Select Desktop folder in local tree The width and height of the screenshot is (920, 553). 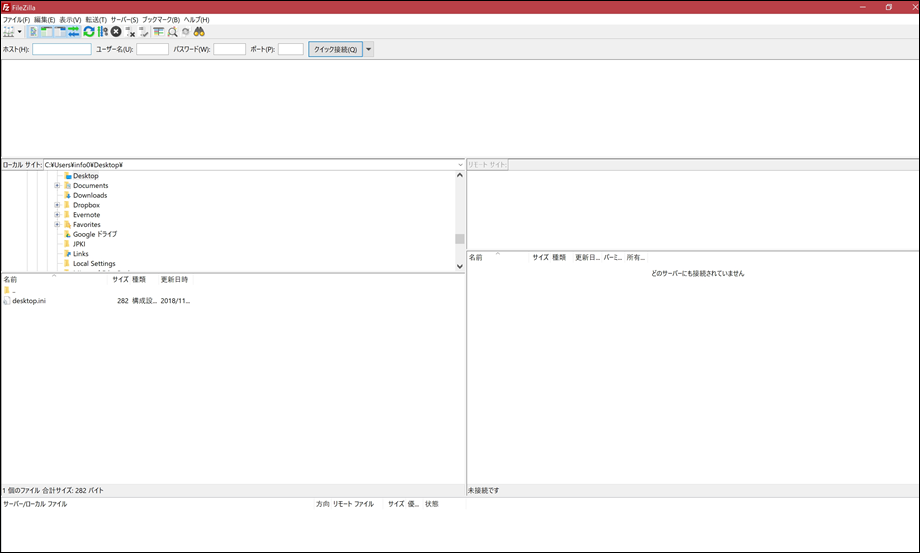pos(86,176)
